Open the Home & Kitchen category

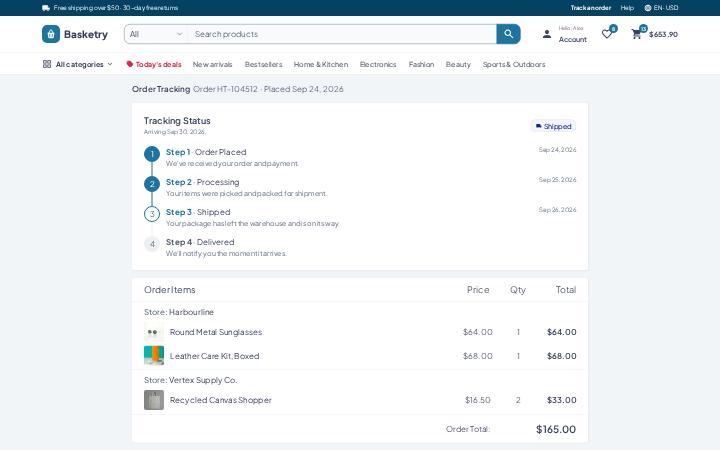(321, 64)
